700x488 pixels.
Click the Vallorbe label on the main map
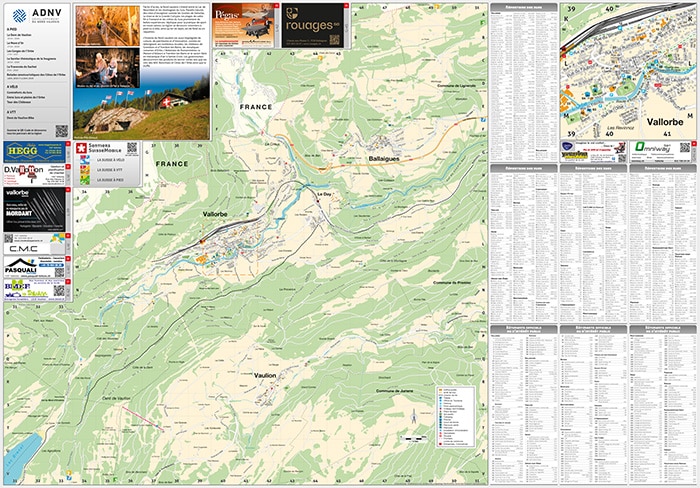pyautogui.click(x=215, y=214)
